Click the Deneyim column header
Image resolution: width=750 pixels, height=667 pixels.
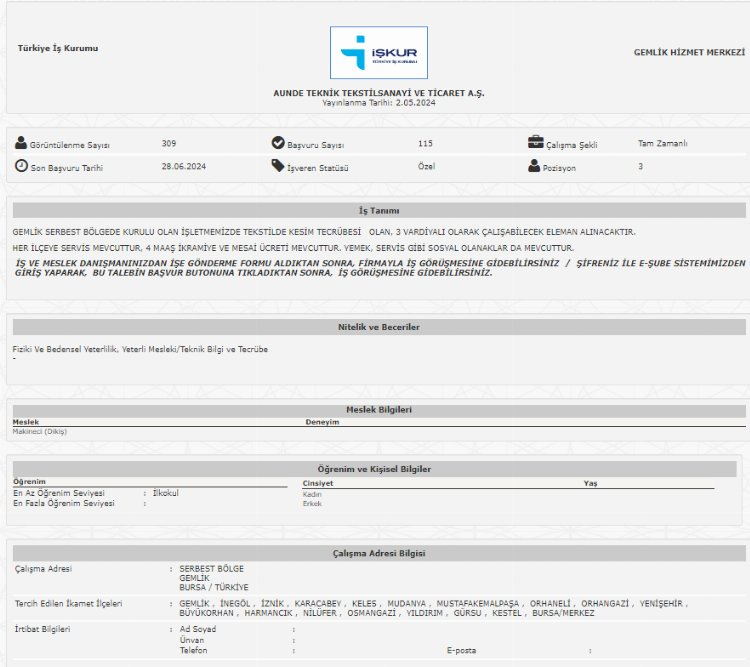[322, 422]
